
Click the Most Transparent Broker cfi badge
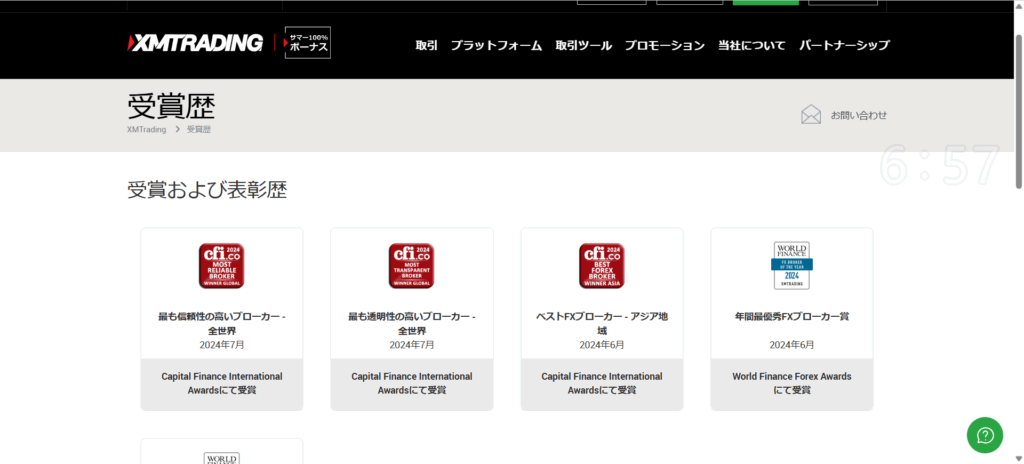(x=411, y=266)
